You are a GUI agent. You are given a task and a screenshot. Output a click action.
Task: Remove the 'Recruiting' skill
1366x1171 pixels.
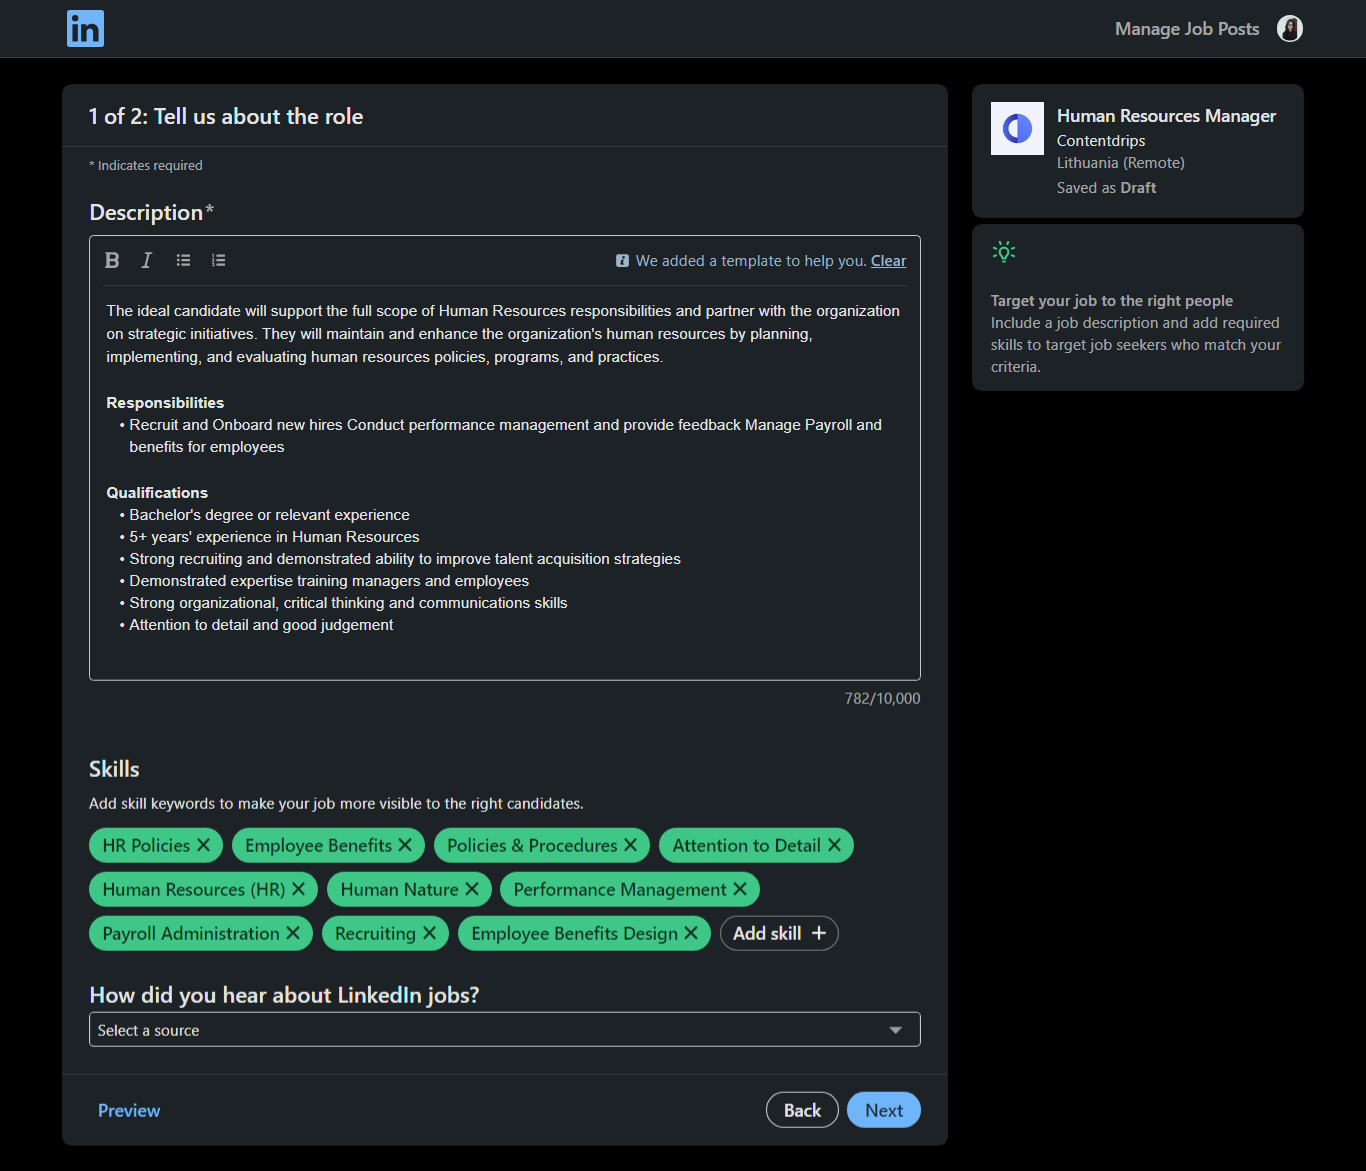tap(428, 933)
